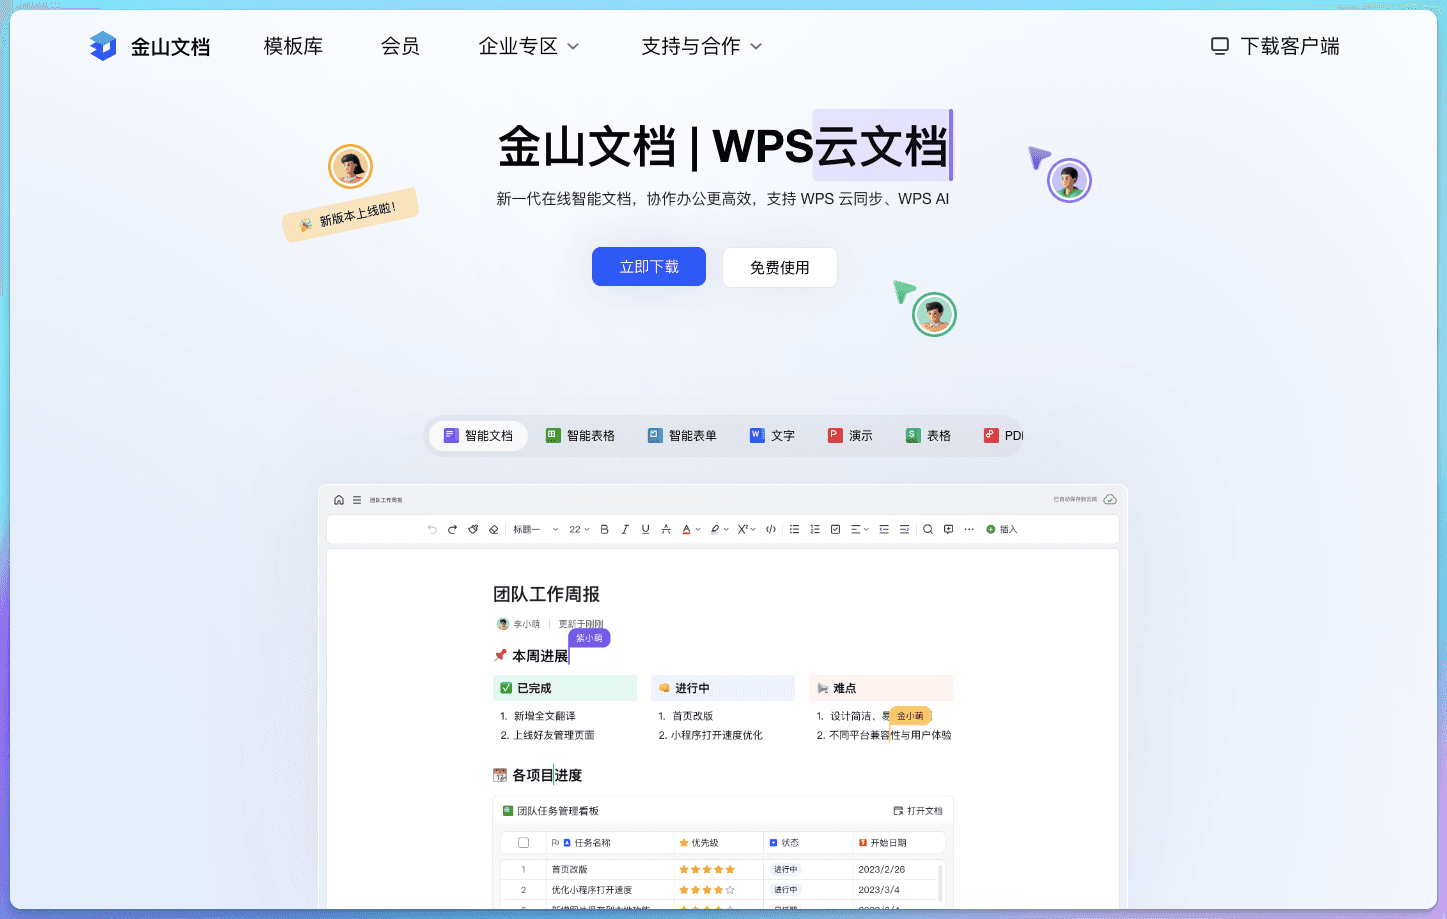Expand the font color dropdown arrow
This screenshot has height=919, width=1447.
[698, 529]
